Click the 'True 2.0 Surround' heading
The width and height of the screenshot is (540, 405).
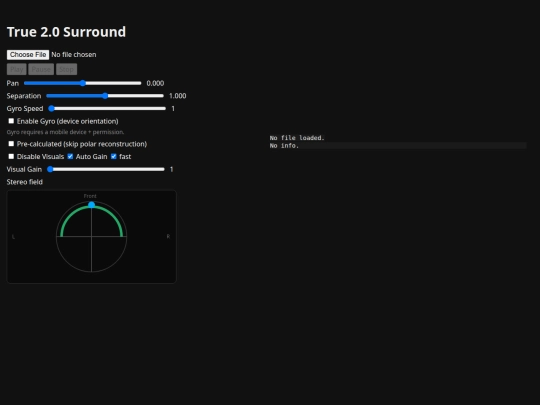tap(66, 32)
